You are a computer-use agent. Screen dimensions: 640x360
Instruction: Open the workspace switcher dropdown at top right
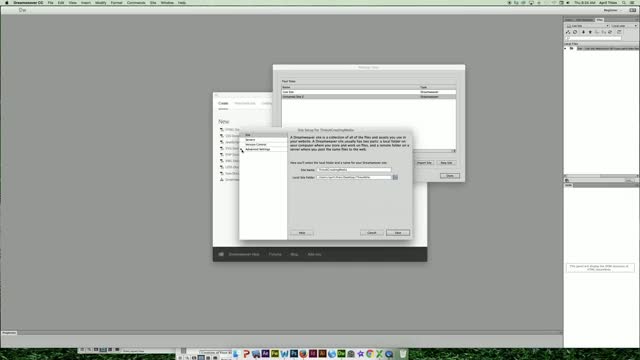coord(612,10)
